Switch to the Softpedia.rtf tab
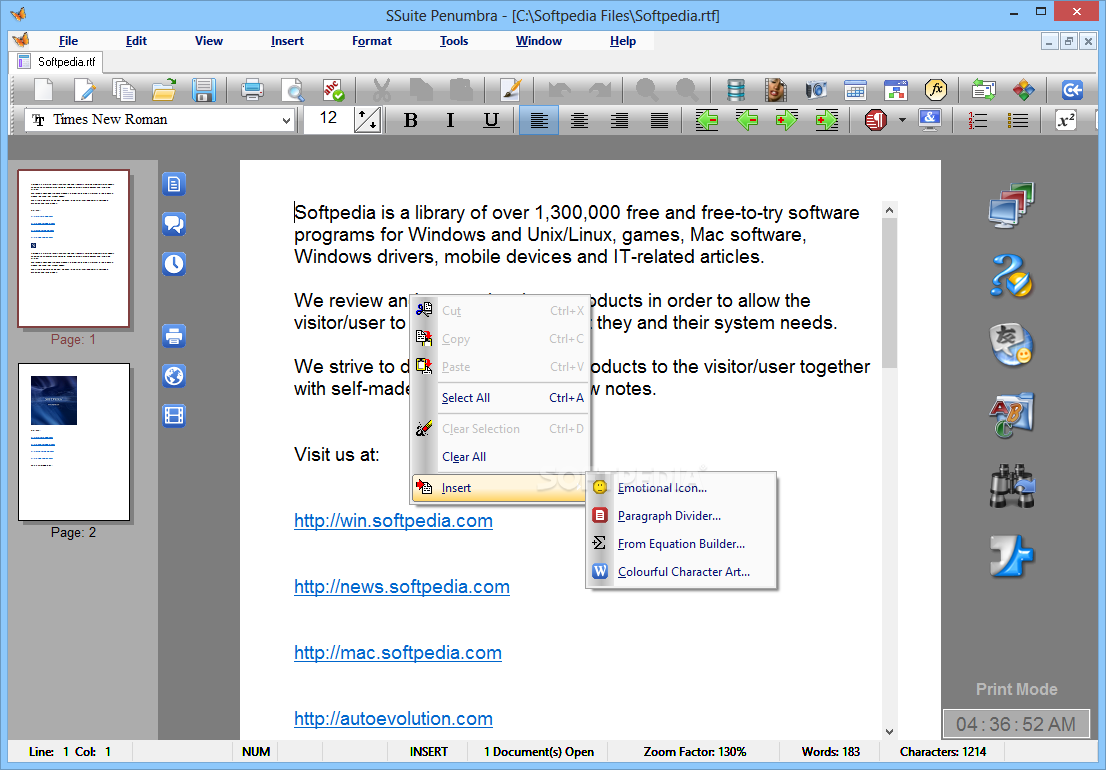 point(57,62)
